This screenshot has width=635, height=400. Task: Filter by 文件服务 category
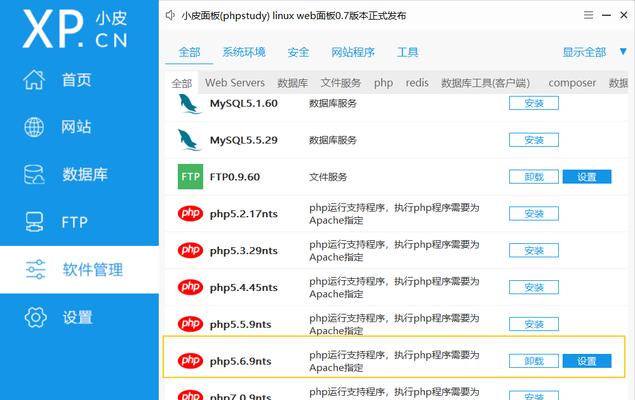tap(341, 83)
